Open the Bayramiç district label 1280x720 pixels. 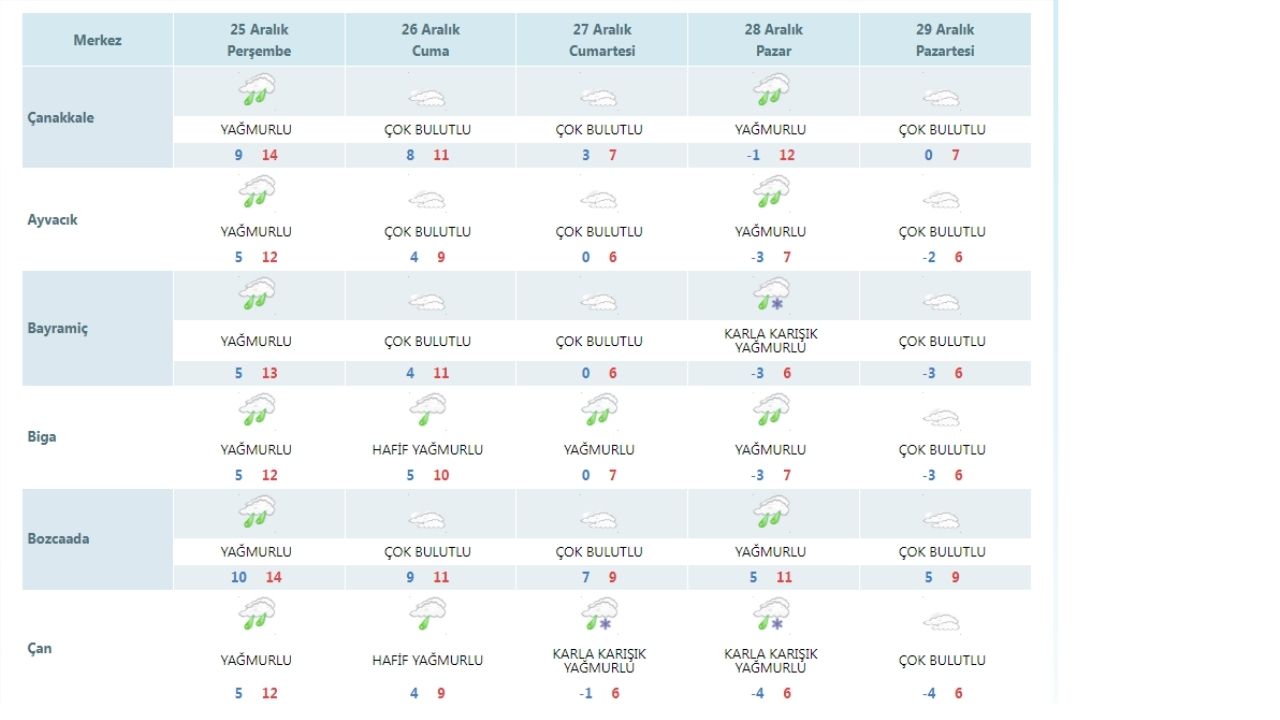click(58, 328)
